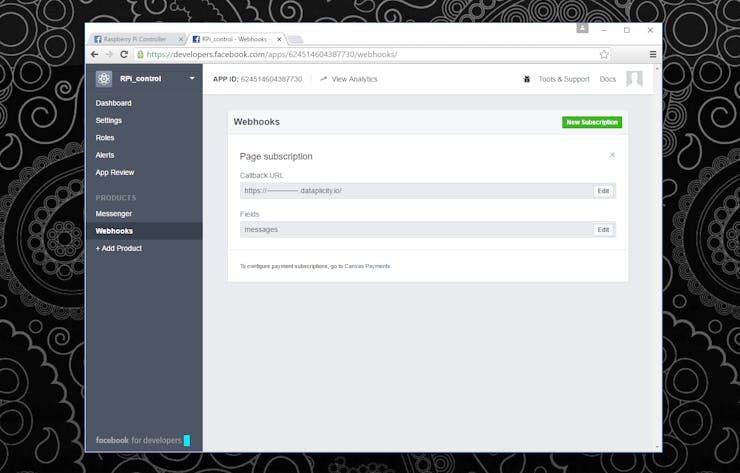Open the Docs link
The width and height of the screenshot is (740, 473).
607,79
